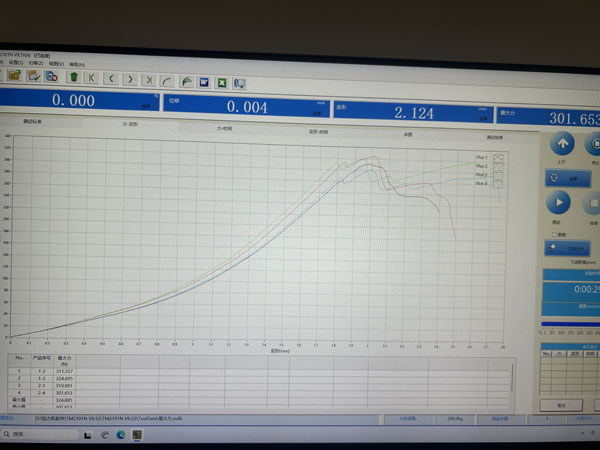Jump to first record arrow icon
The width and height of the screenshot is (600, 450).
[x=92, y=76]
